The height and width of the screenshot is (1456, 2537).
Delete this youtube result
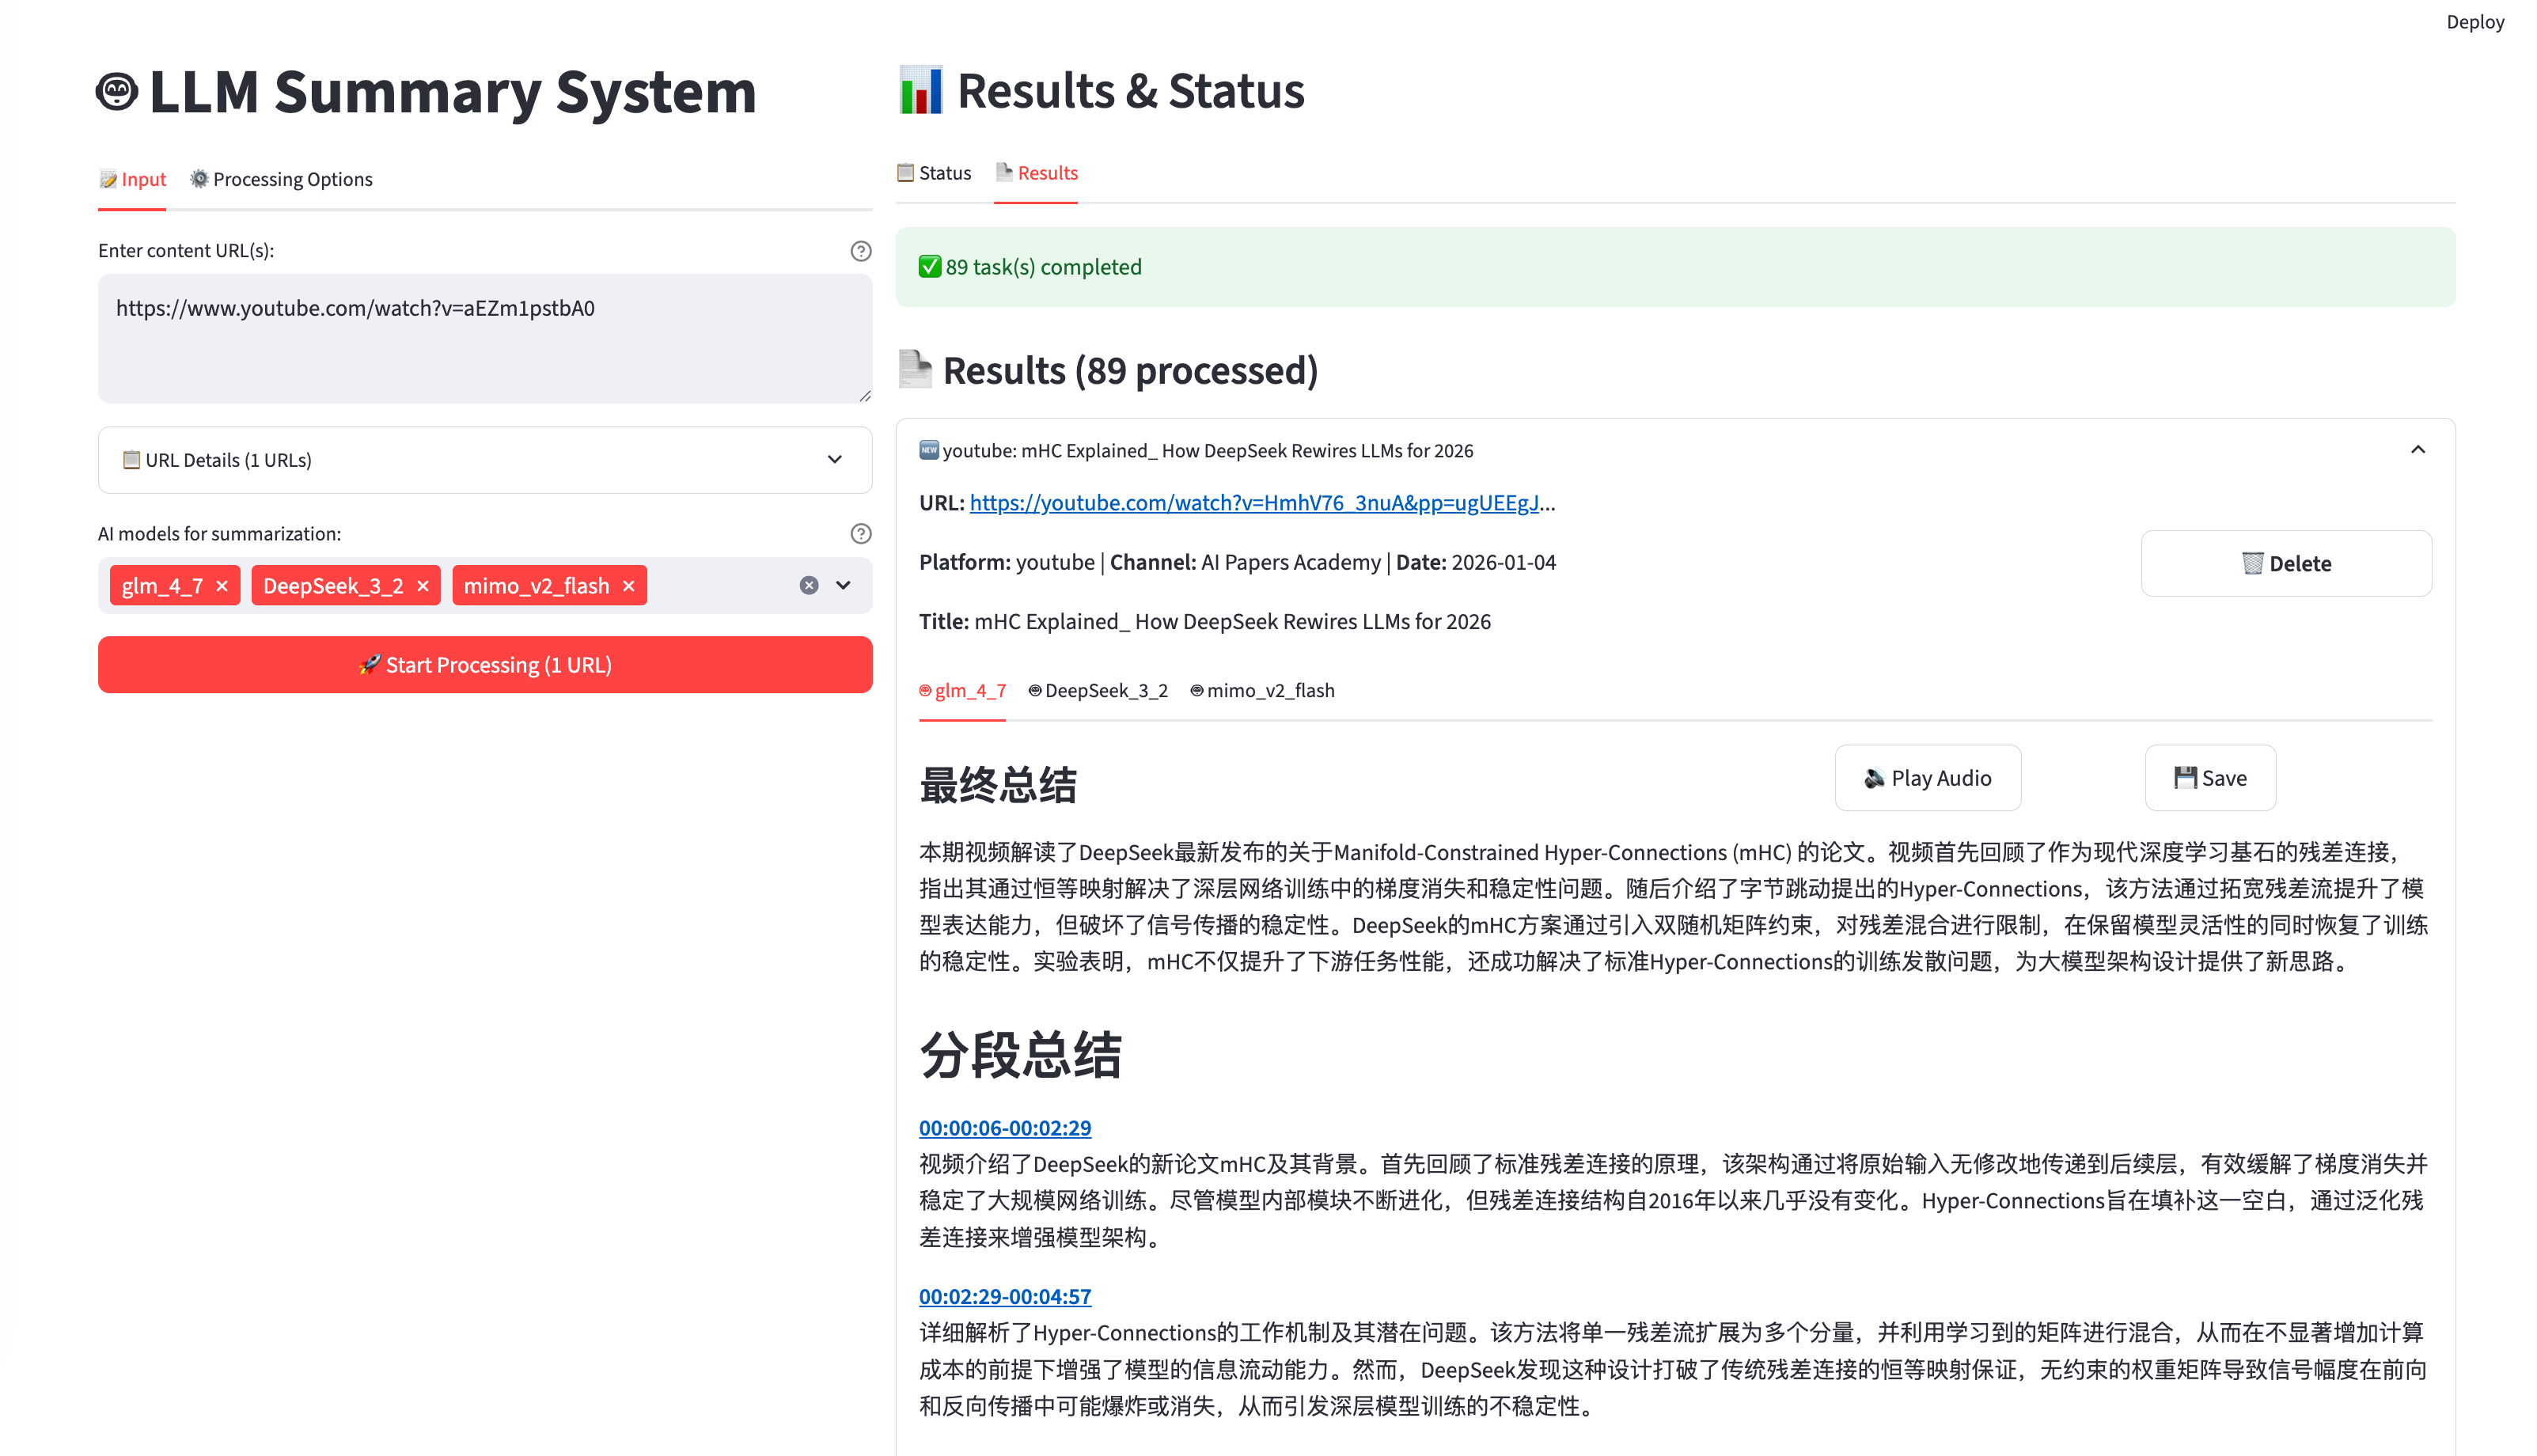point(2285,564)
